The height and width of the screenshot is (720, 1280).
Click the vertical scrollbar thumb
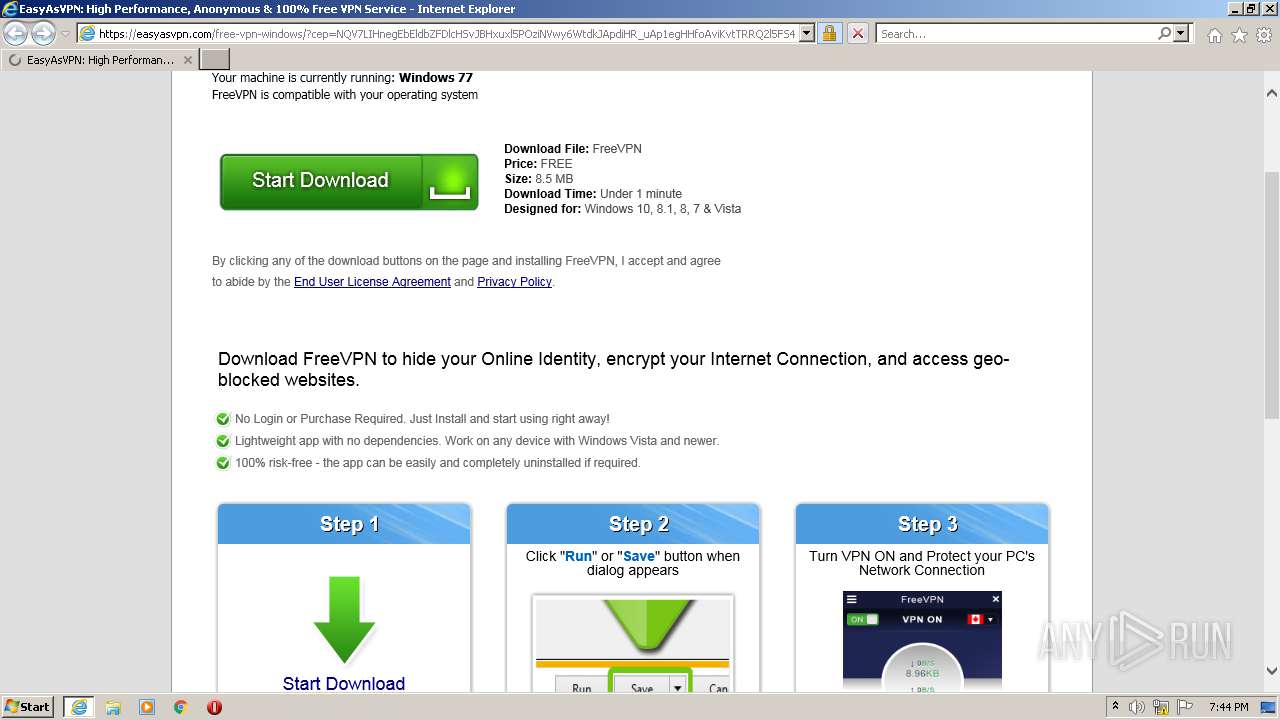click(1272, 295)
